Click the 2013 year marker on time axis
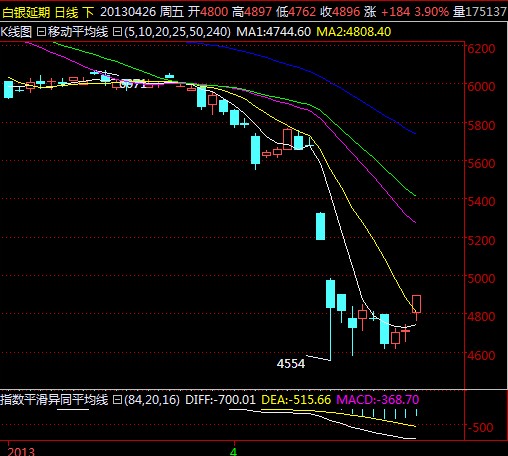 [21, 451]
